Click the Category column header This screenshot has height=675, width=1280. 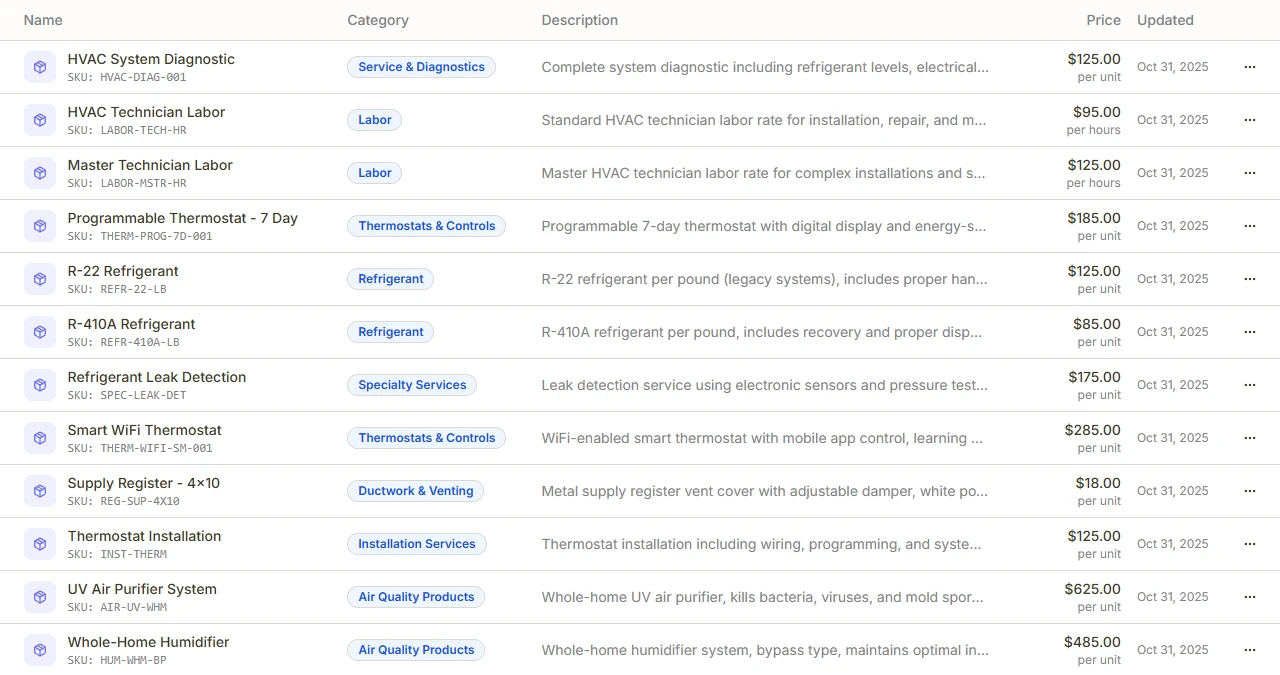pos(378,20)
